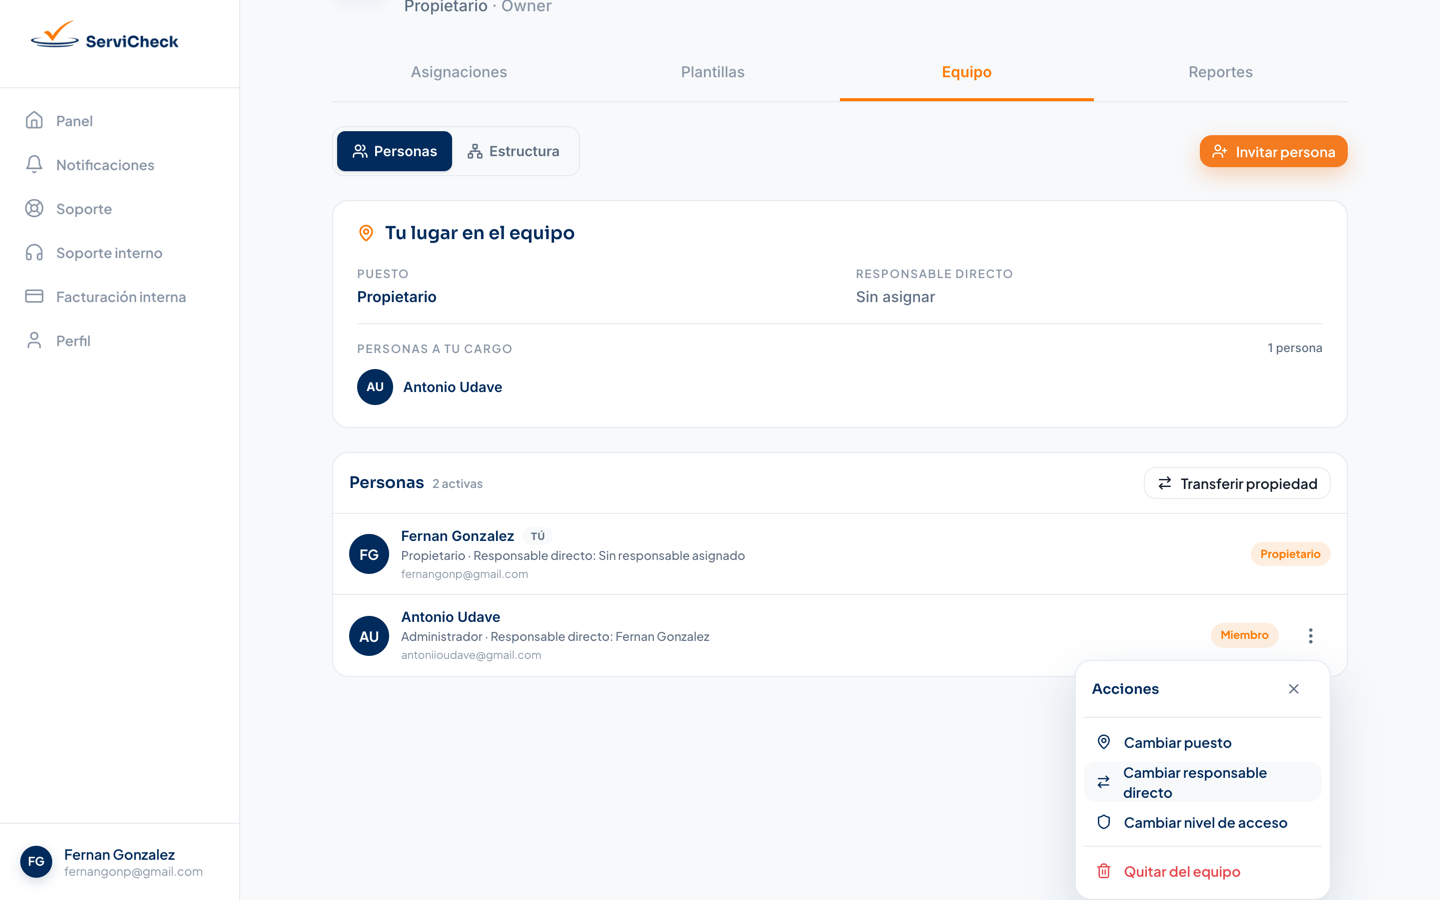Choose 'Cambiar puesto' in Acciones menu
1440x900 pixels.
point(1203,742)
